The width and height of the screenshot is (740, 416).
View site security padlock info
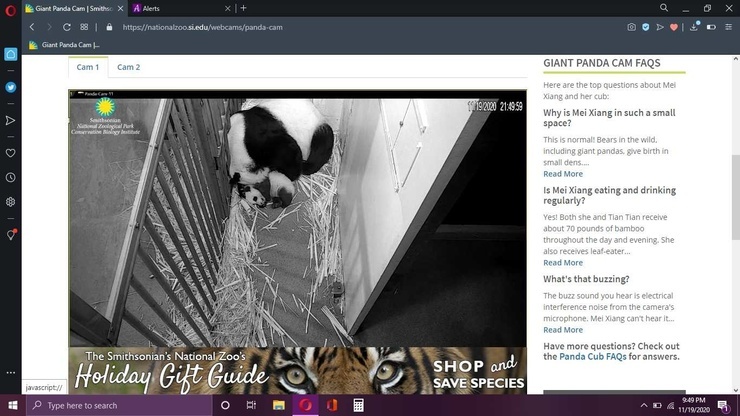tap(109, 27)
